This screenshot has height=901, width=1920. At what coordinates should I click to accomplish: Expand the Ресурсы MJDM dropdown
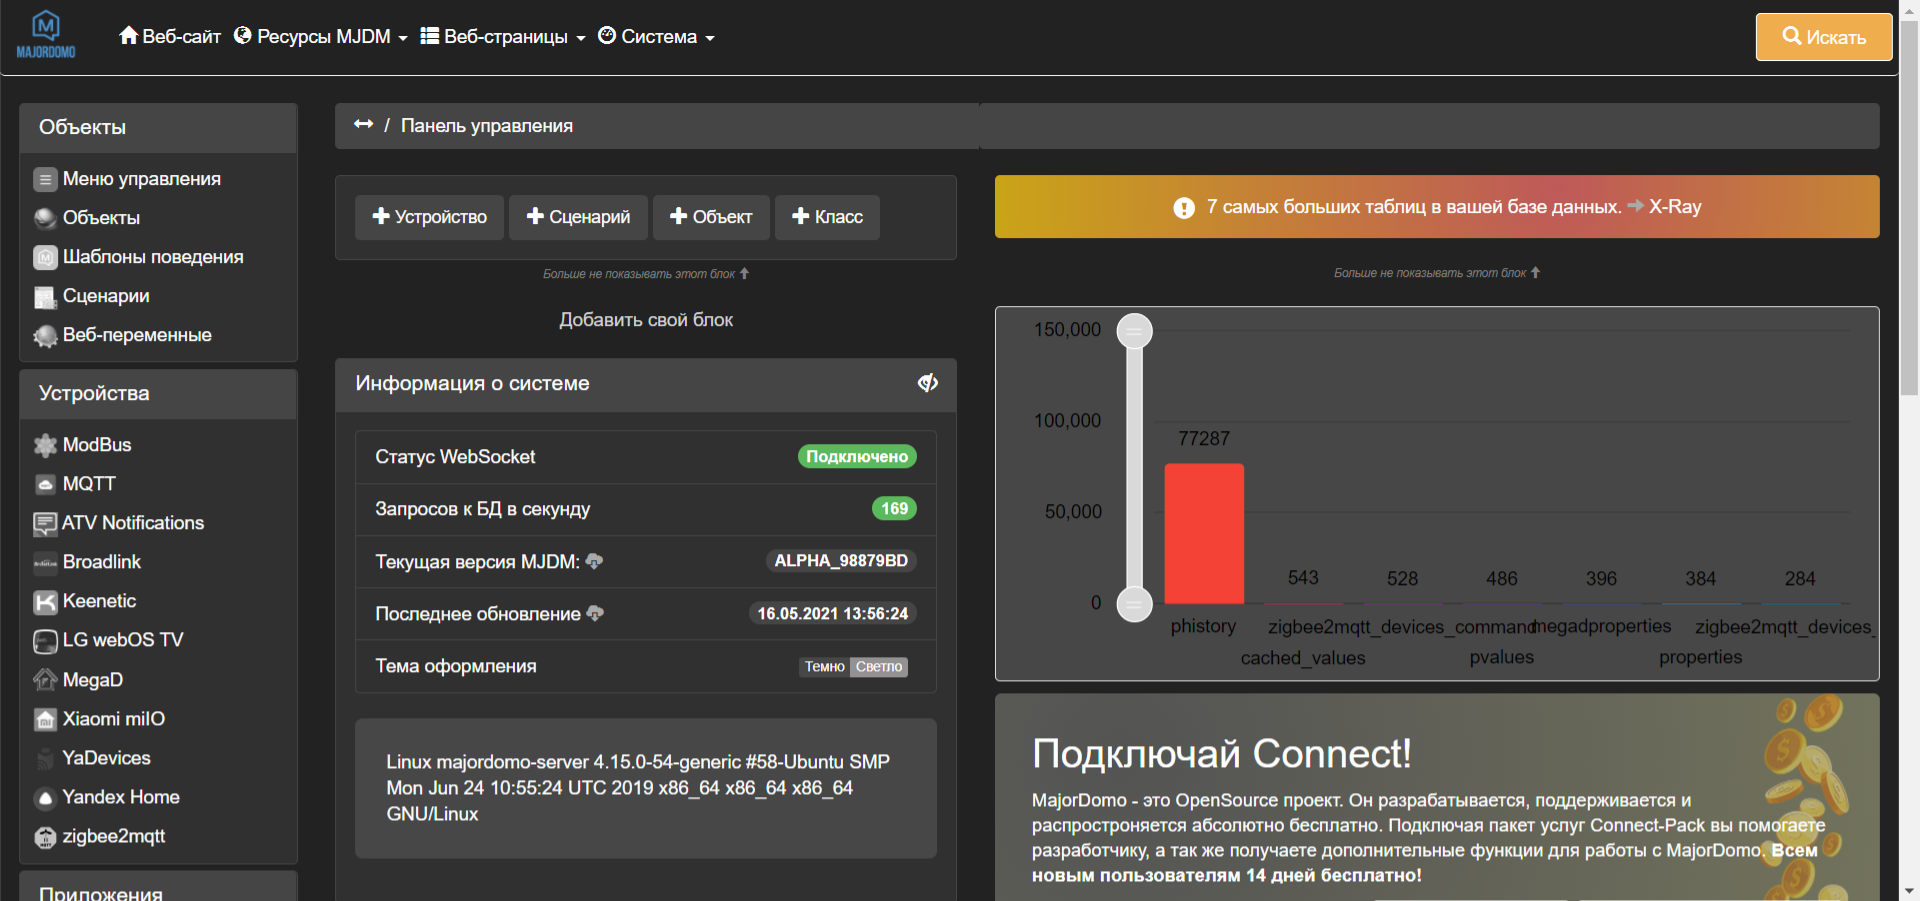[321, 36]
